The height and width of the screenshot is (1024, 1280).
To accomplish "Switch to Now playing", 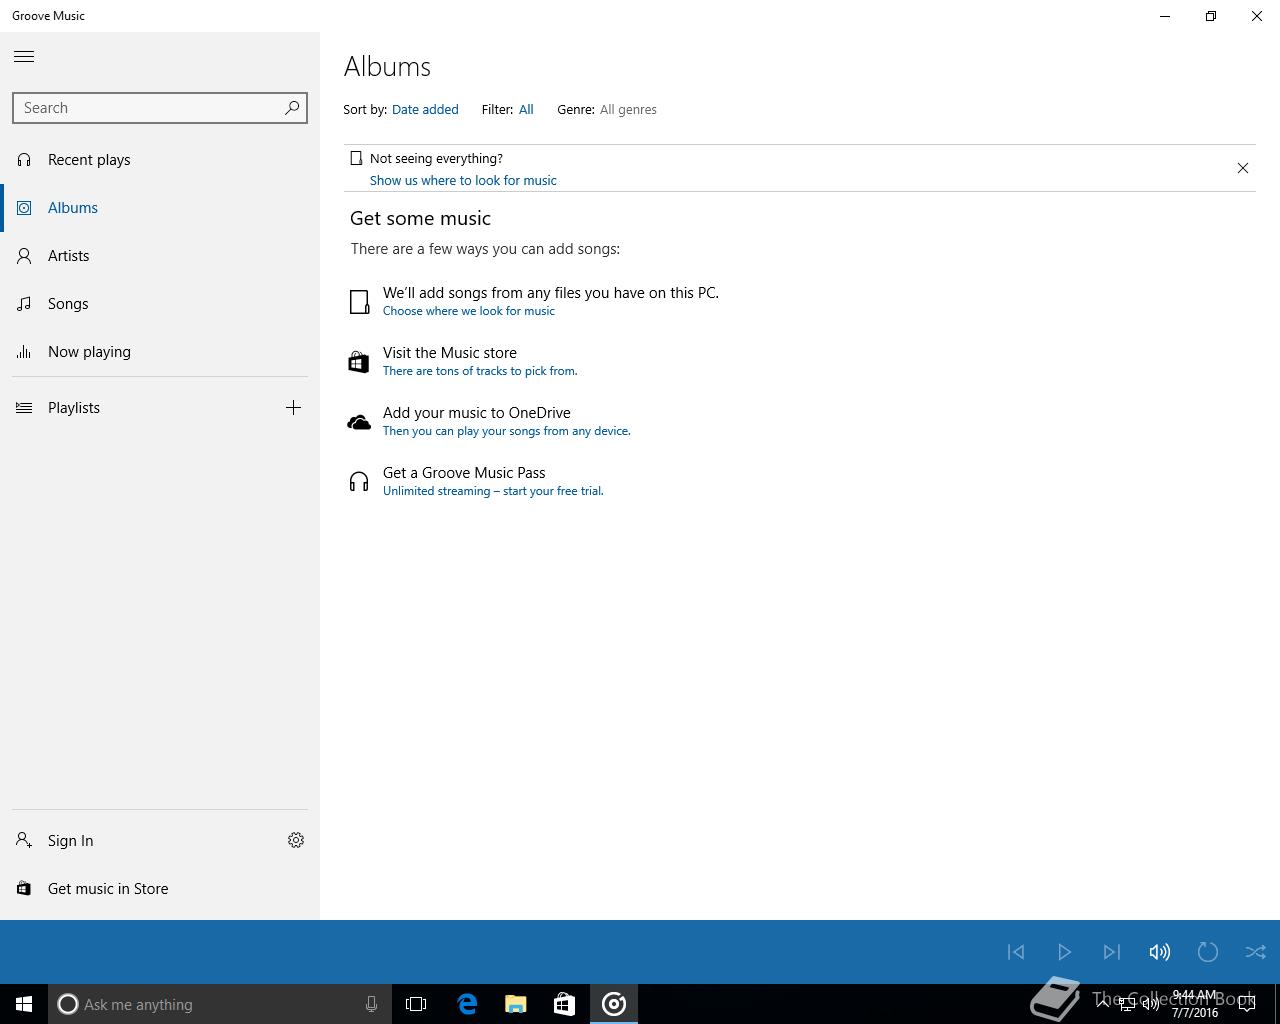I will pos(160,352).
